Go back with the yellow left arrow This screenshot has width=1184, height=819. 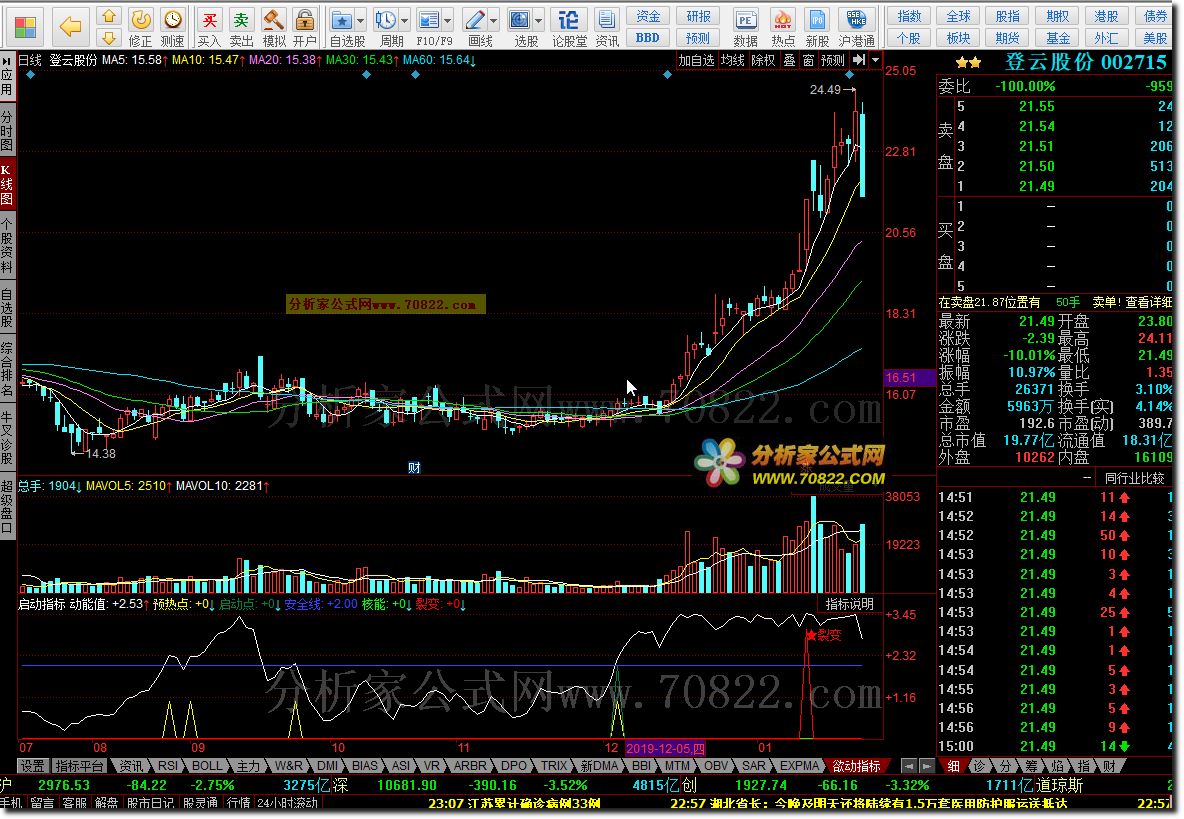(70, 26)
